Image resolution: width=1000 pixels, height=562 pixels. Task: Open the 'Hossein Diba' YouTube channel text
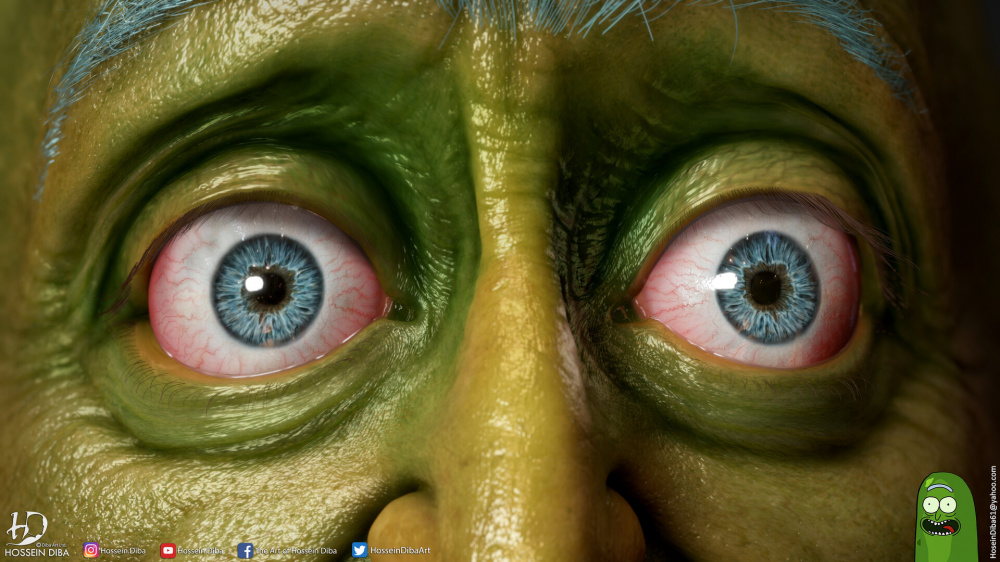coord(200,550)
